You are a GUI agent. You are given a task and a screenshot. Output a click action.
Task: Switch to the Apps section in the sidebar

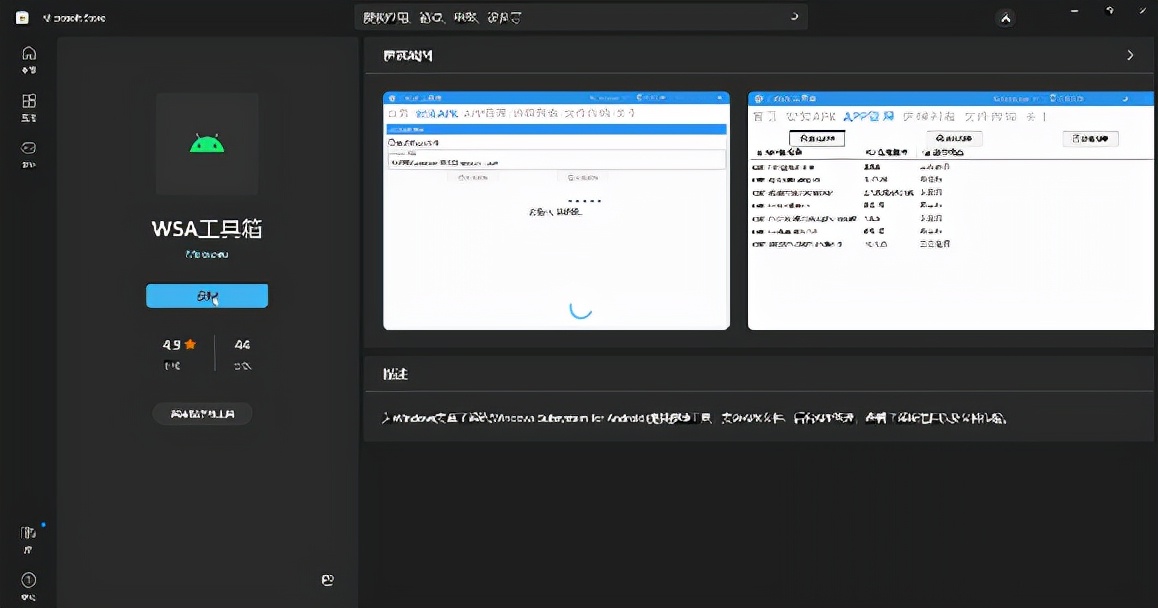29,104
